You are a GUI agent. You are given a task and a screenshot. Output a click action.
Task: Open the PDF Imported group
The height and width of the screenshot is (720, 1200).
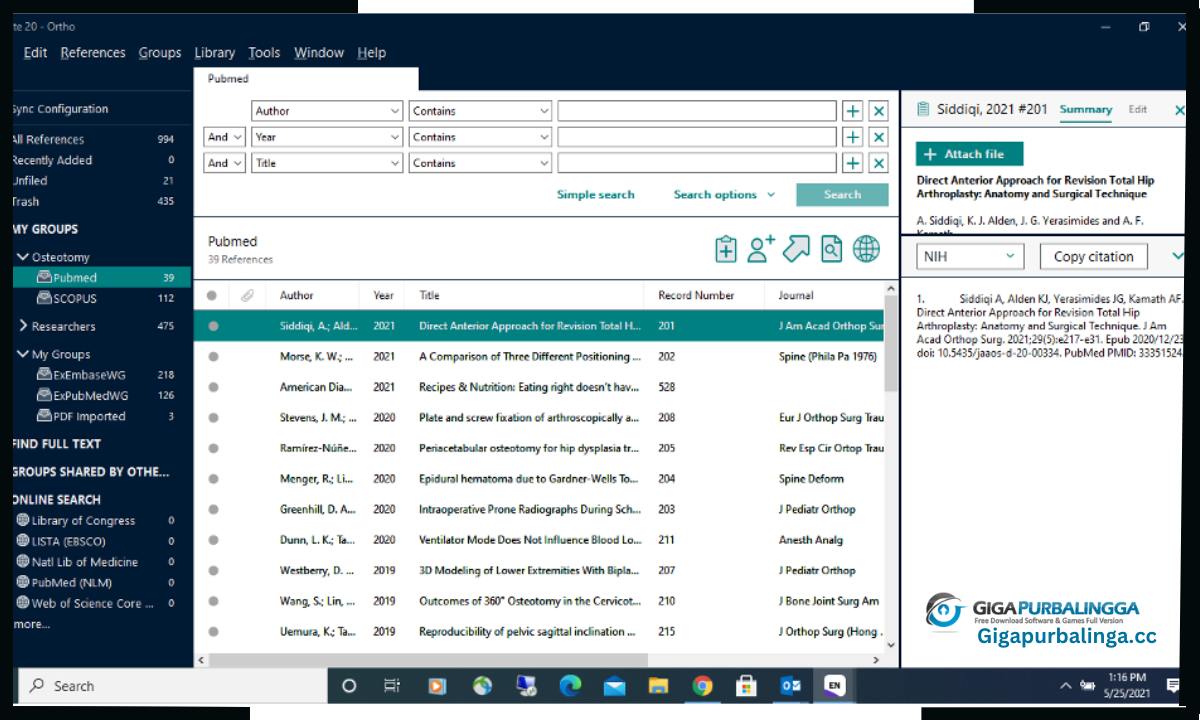[102, 416]
